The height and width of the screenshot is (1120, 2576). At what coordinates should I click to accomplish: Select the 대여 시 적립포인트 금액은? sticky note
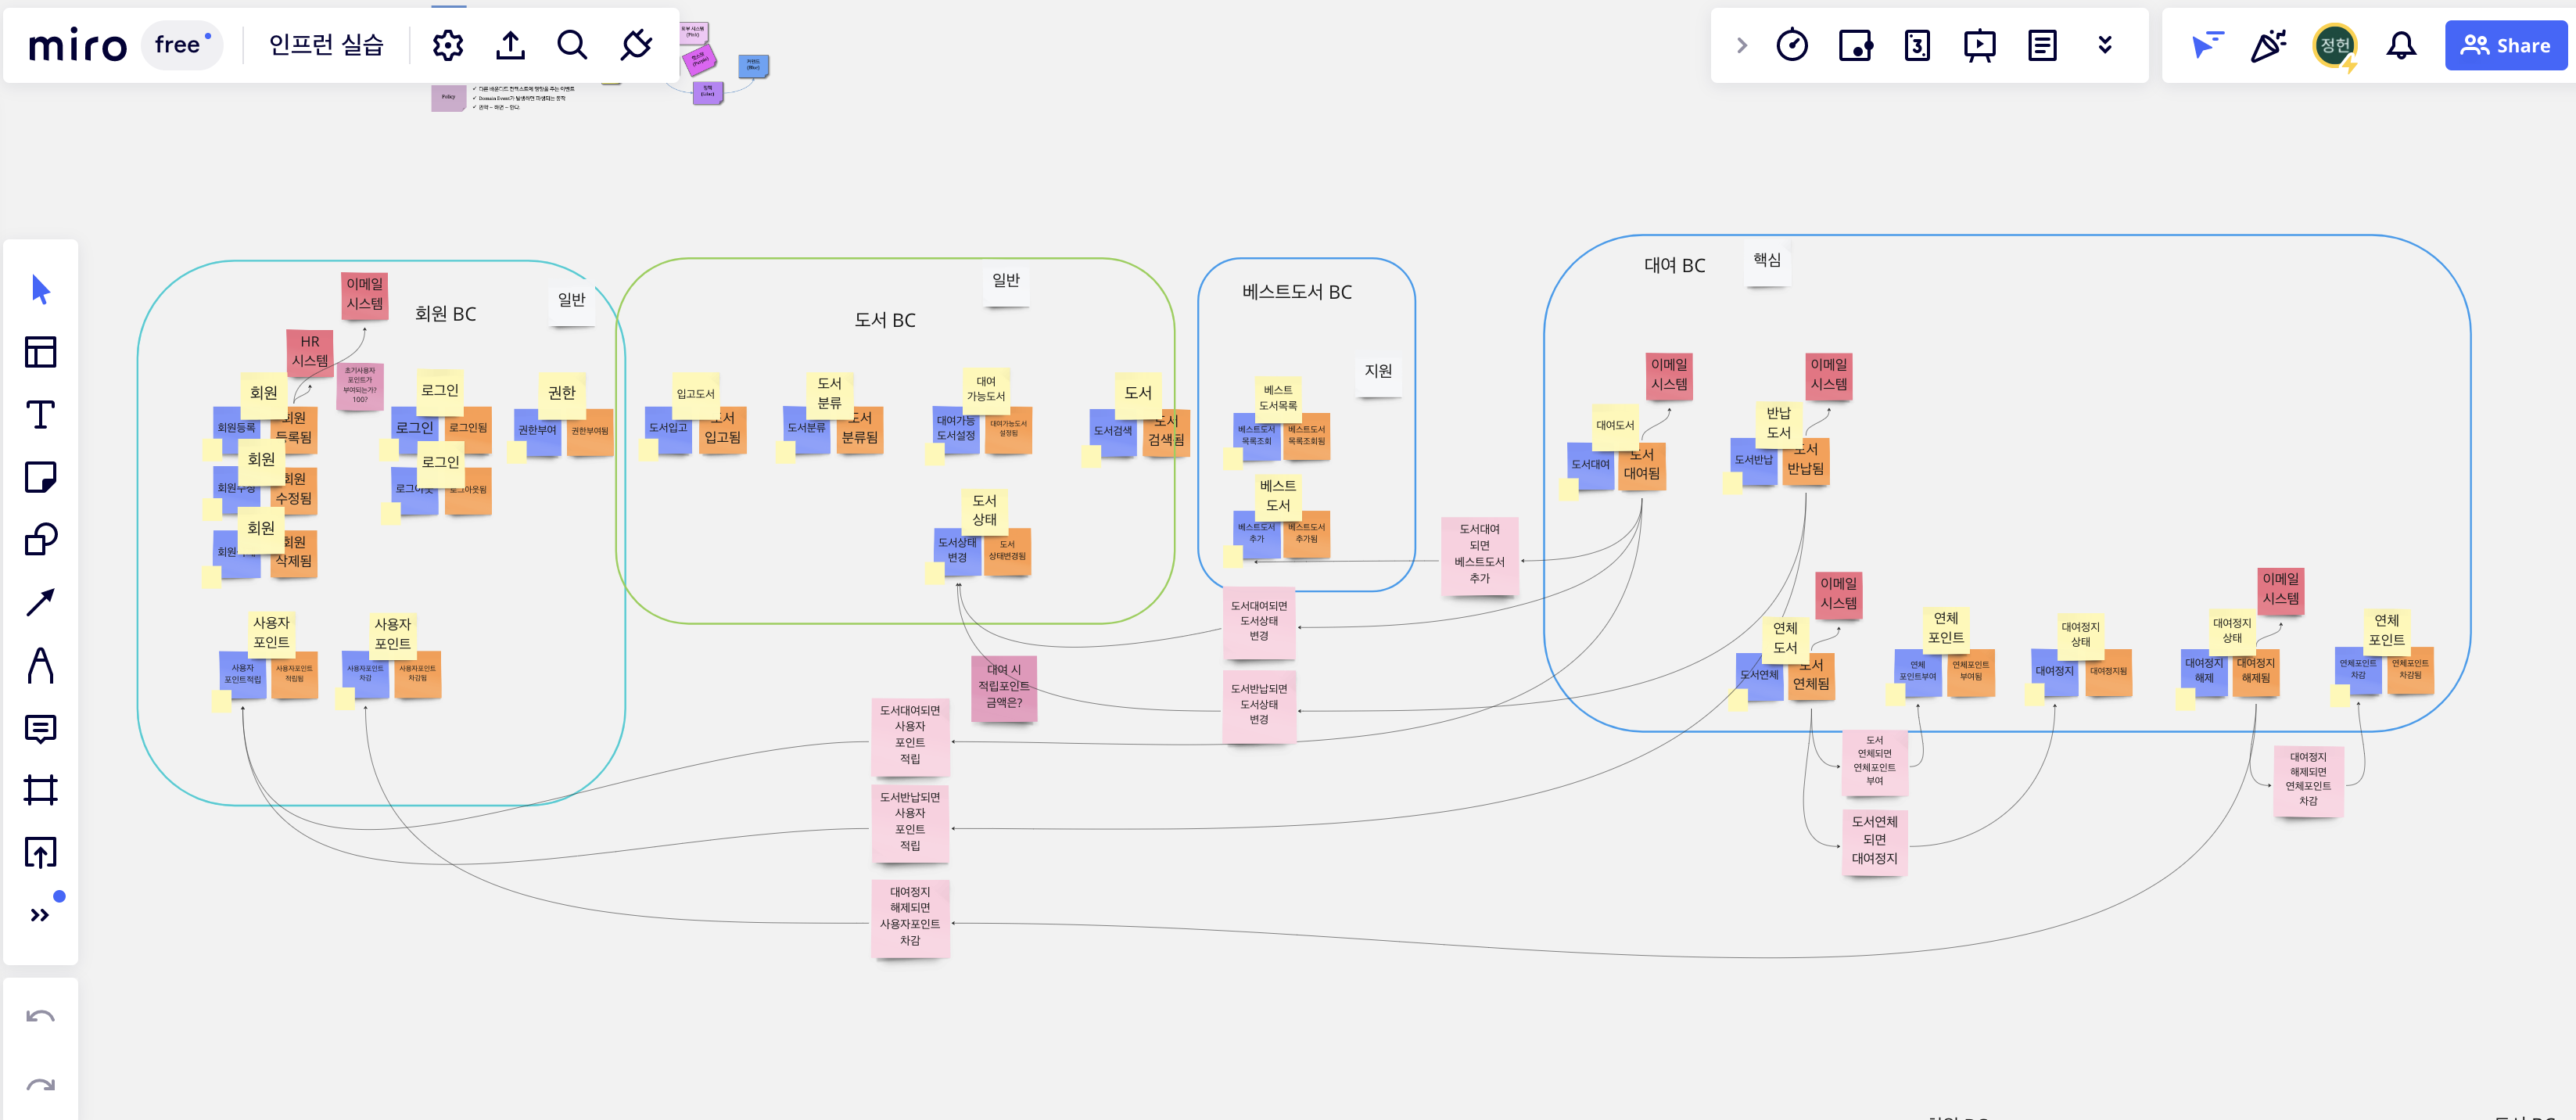(1004, 686)
